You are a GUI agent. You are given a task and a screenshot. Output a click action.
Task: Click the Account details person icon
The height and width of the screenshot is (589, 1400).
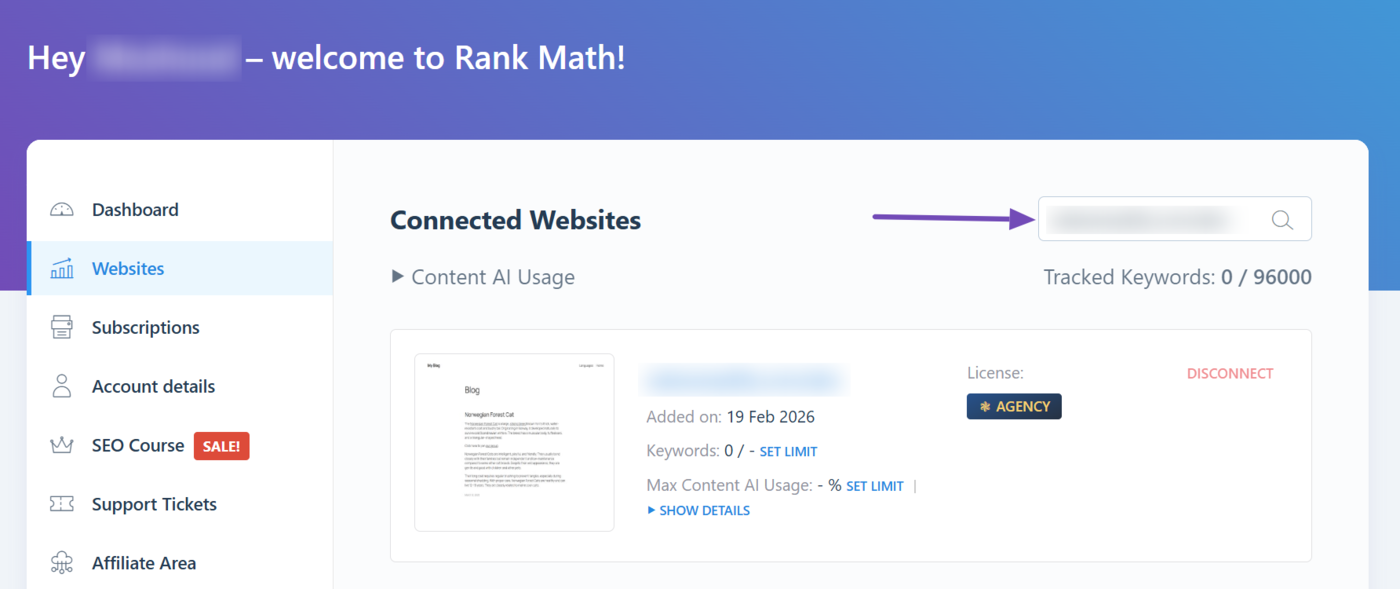62,386
